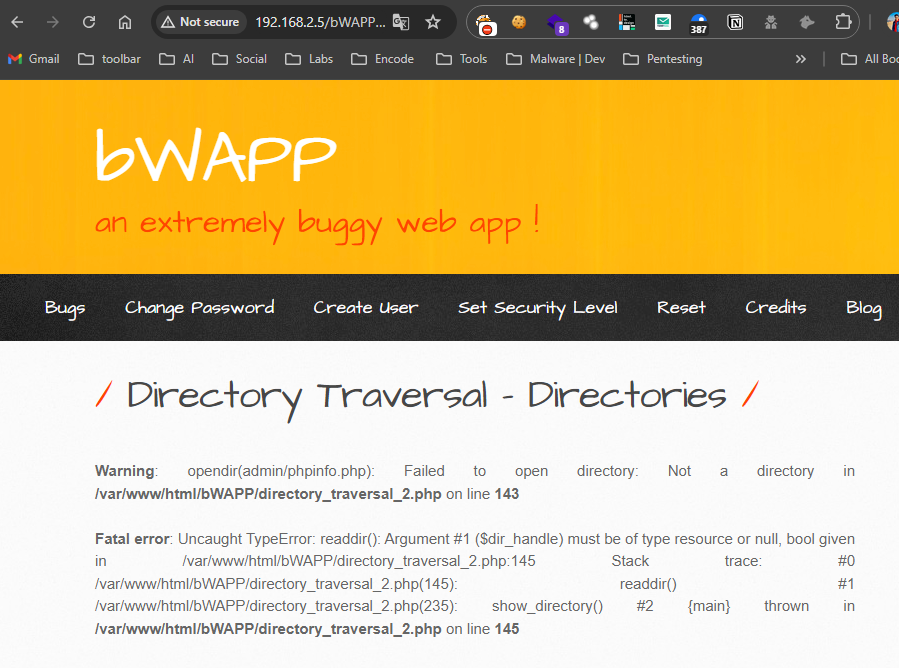The height and width of the screenshot is (668, 899).
Task: Open the Translate this page icon
Action: [x=401, y=22]
